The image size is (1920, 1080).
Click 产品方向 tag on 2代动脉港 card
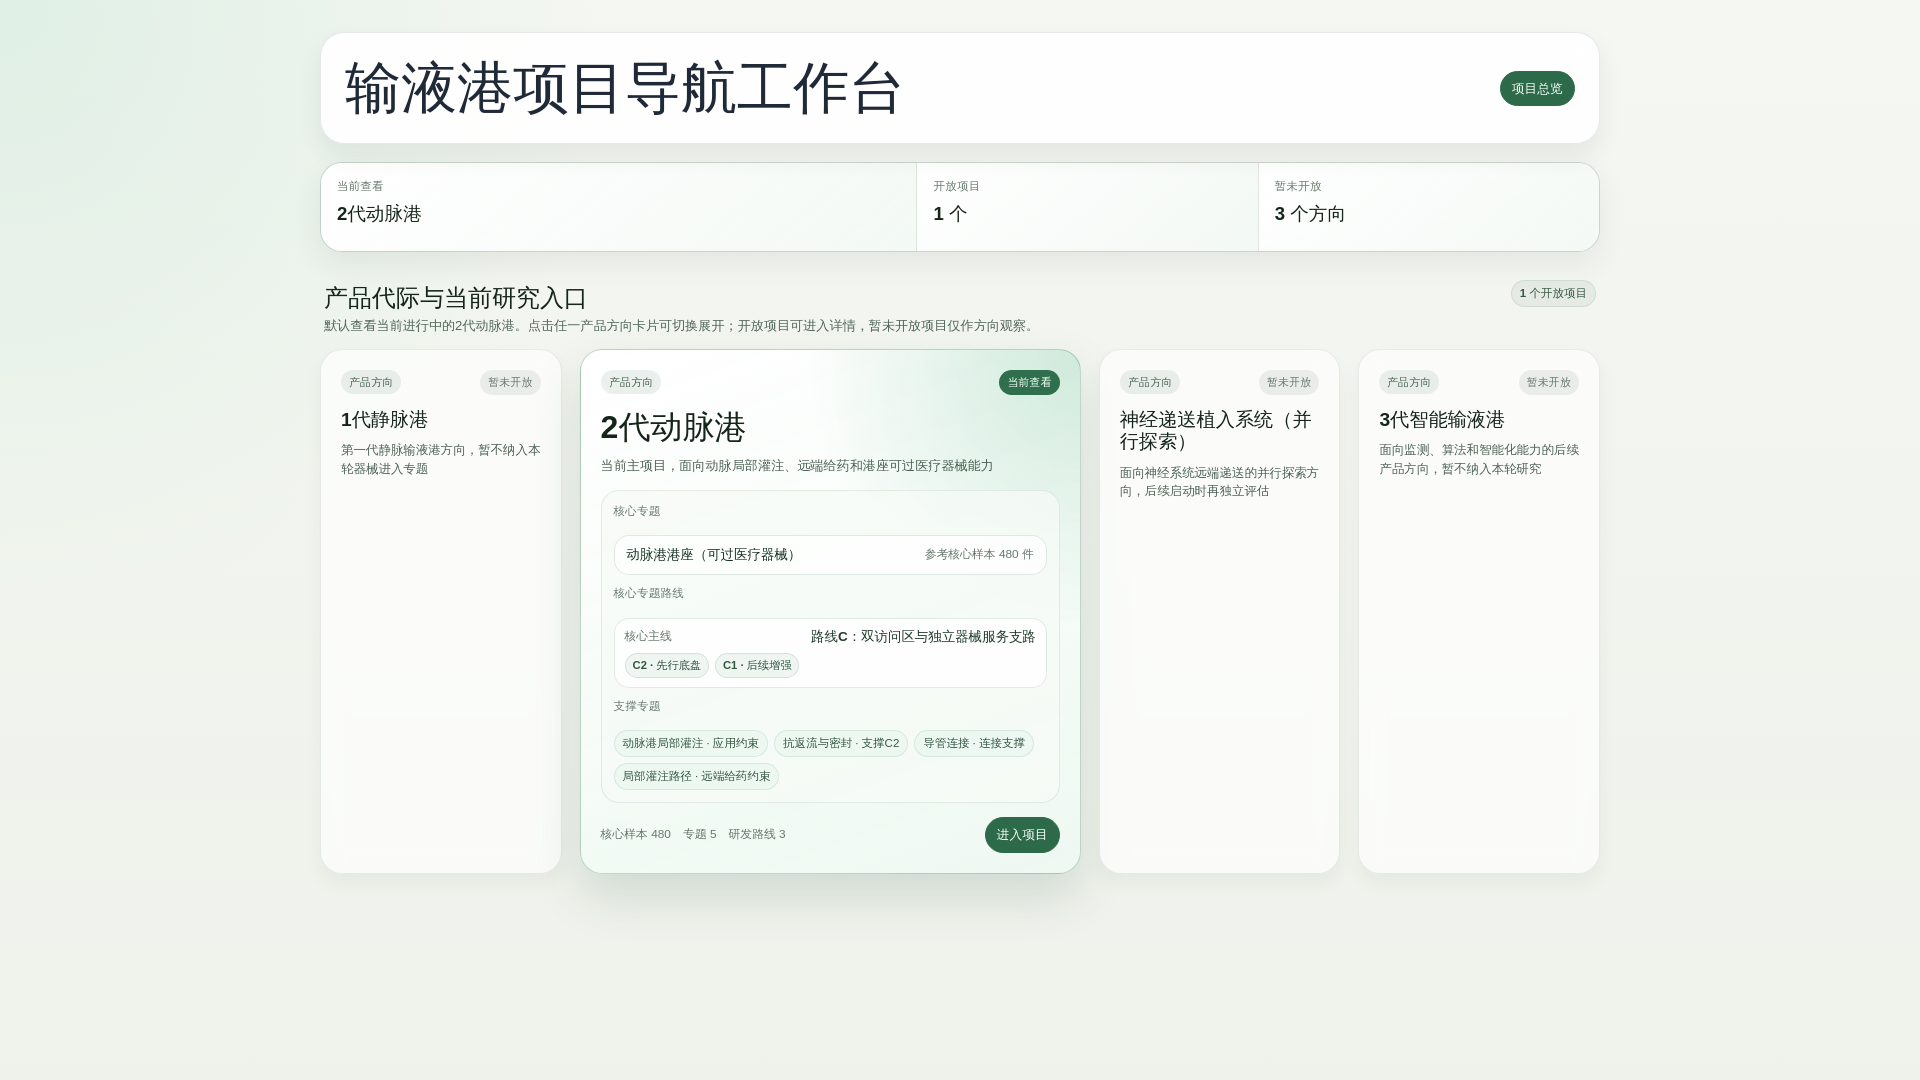631,382
